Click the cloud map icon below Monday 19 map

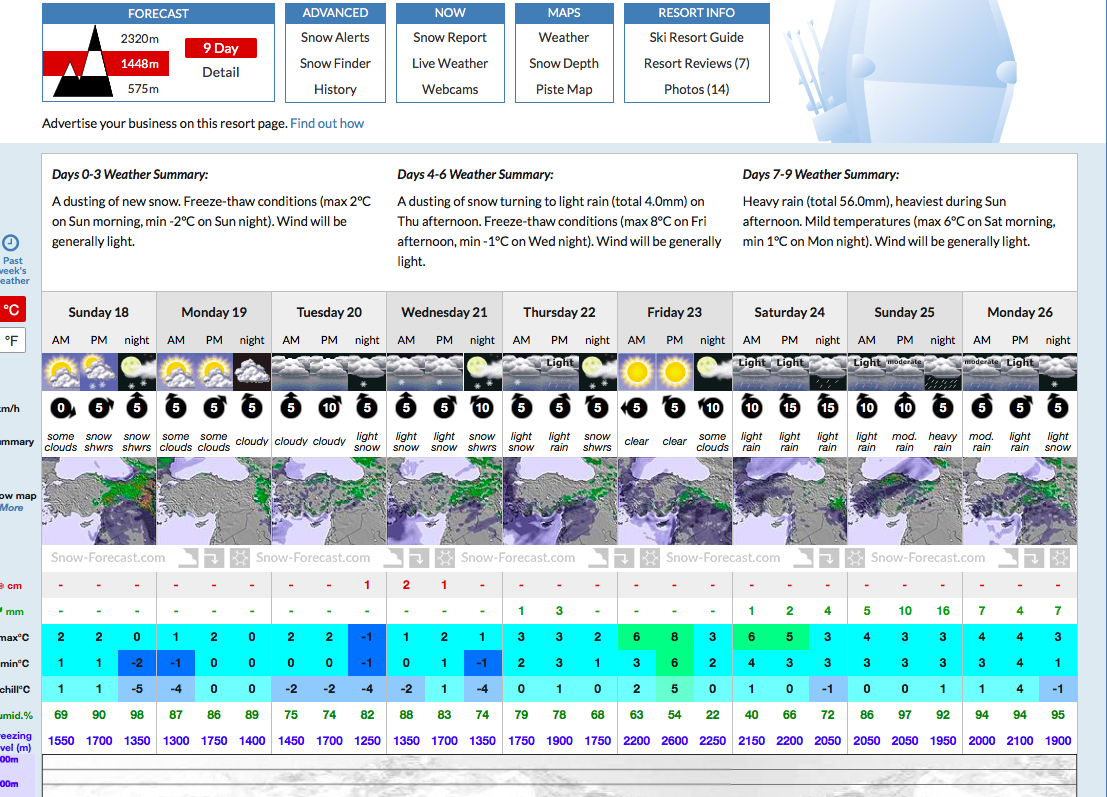point(187,558)
